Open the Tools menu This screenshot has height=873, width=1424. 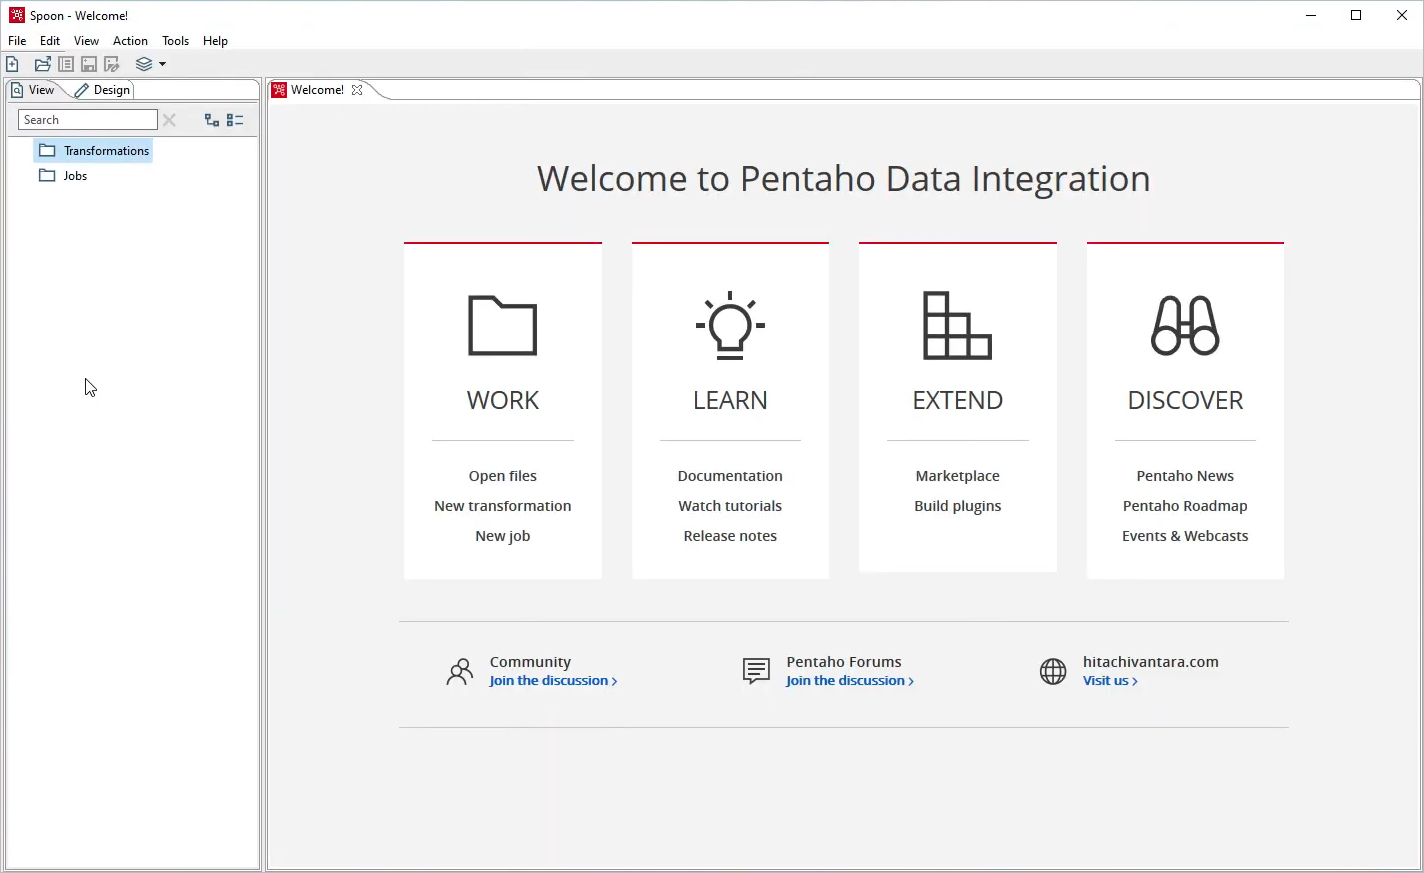click(176, 41)
